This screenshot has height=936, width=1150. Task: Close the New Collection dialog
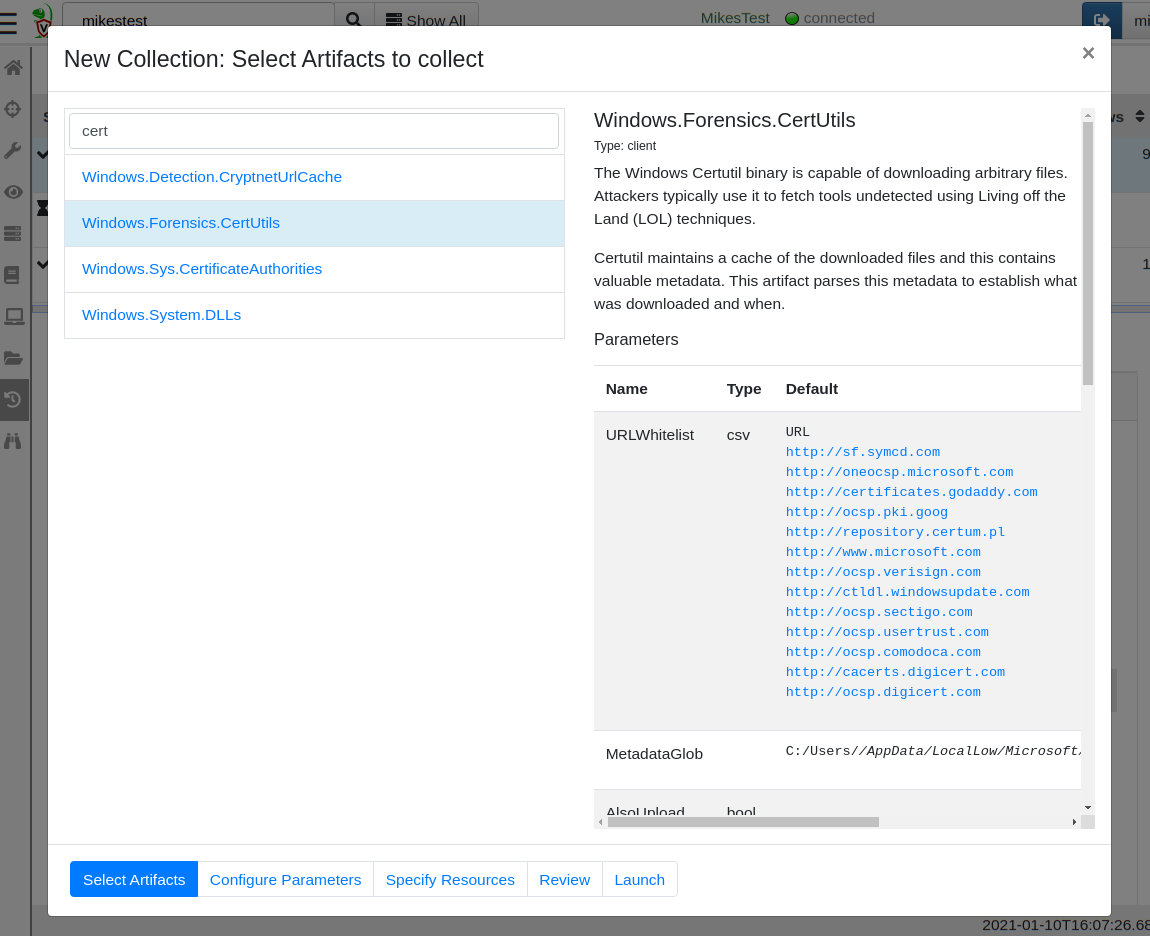1088,53
